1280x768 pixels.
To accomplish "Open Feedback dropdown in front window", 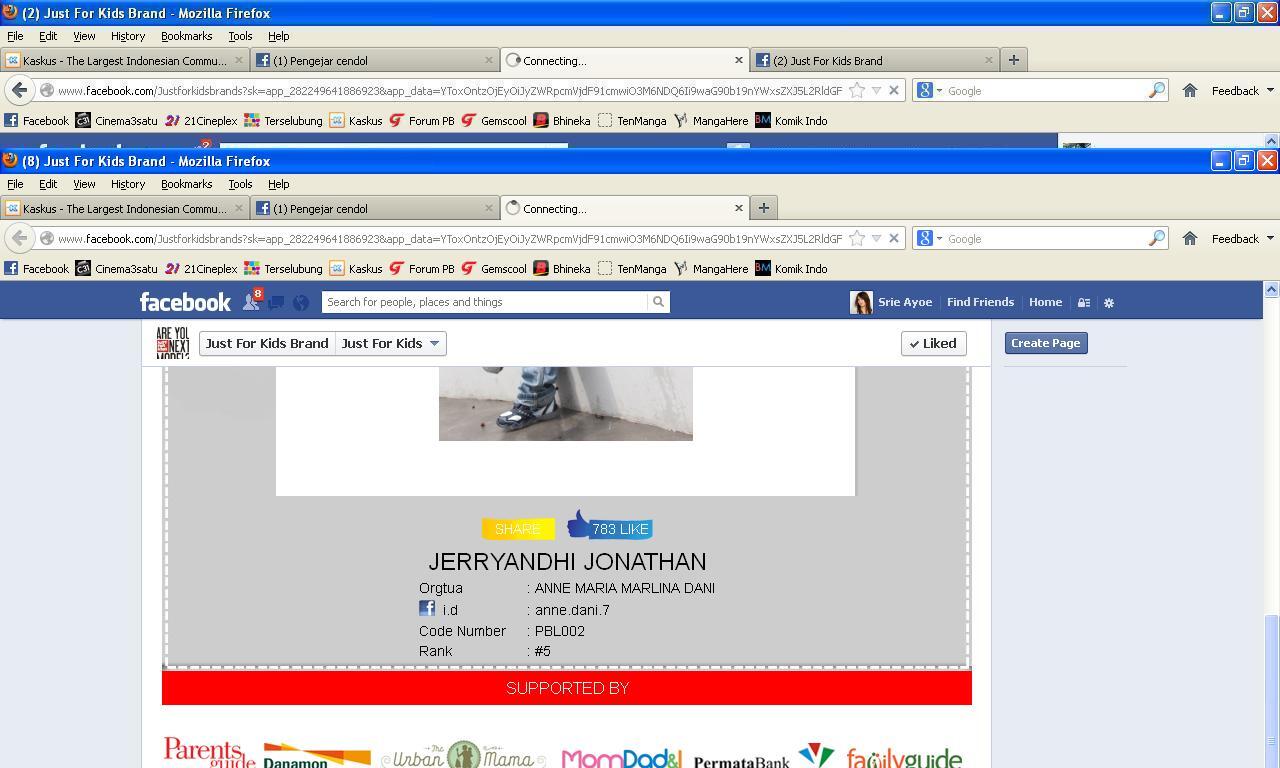I will (x=1242, y=238).
